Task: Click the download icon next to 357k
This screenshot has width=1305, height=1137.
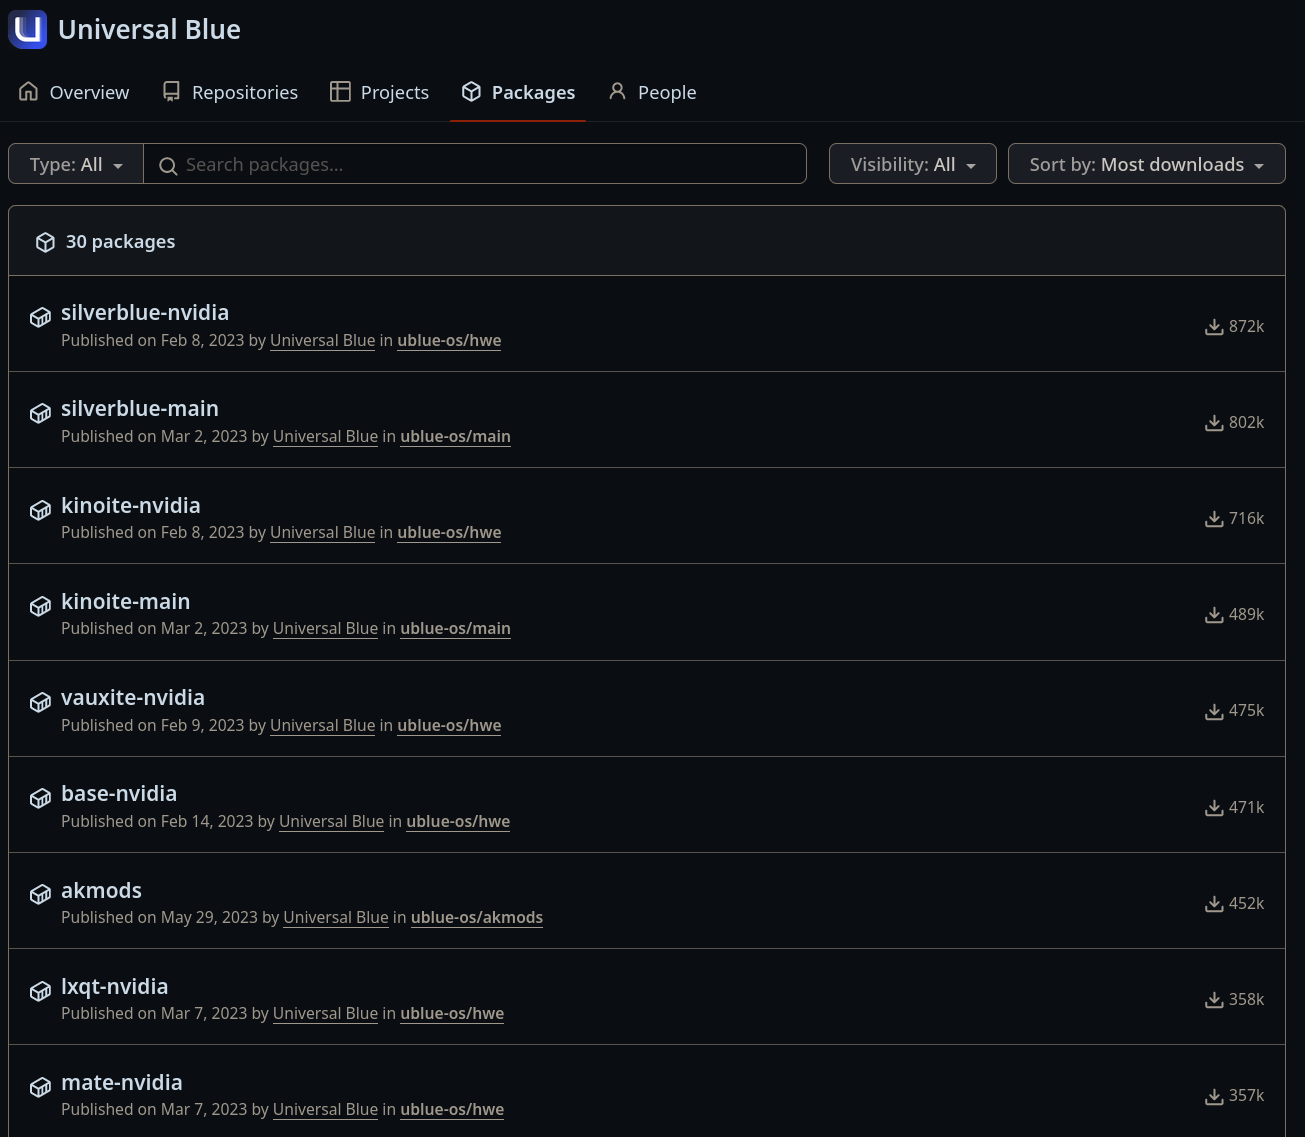Action: (1214, 1096)
